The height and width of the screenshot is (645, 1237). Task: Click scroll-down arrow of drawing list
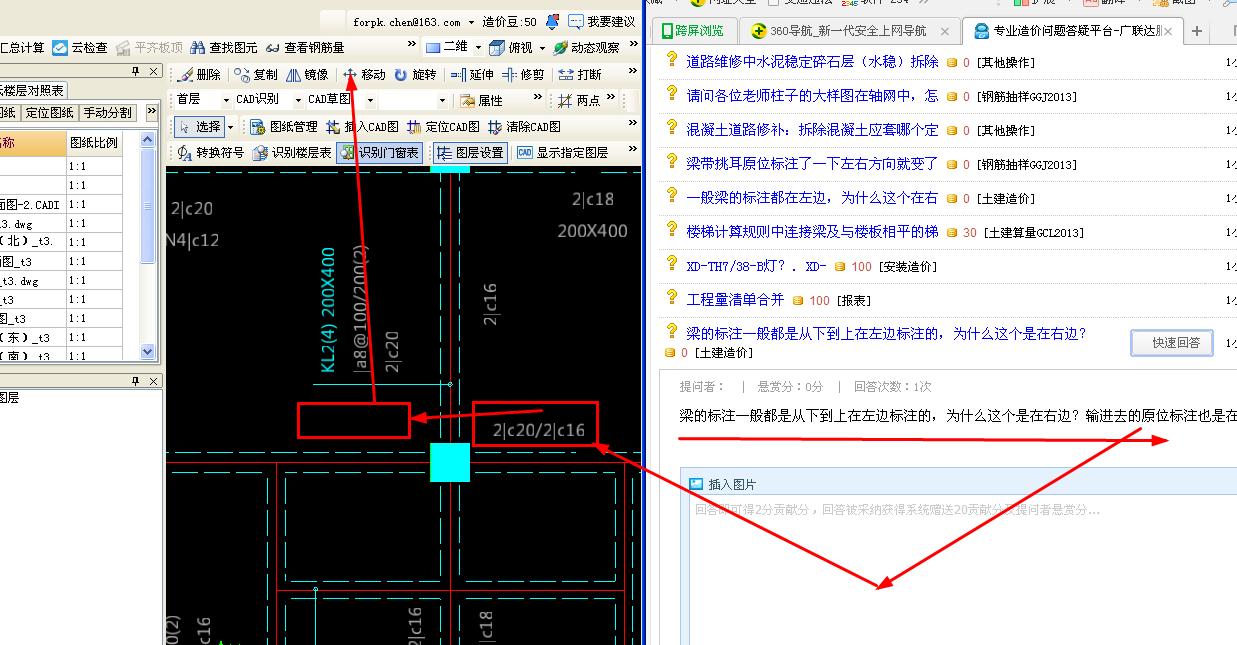point(148,352)
